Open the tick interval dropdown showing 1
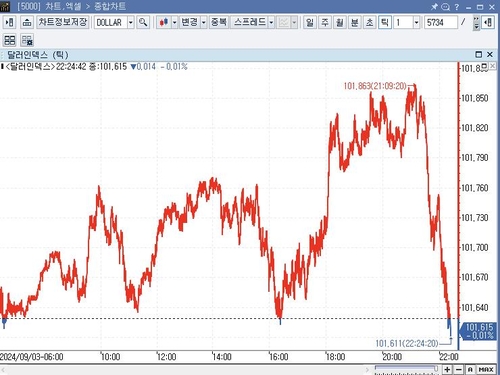 pos(416,23)
